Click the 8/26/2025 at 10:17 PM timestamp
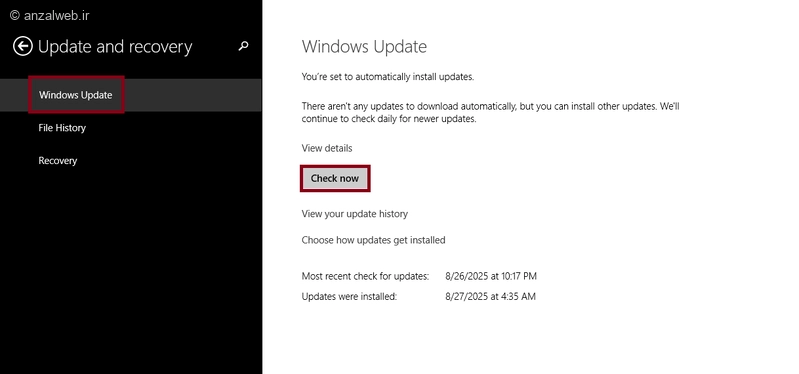The image size is (799, 374). 491,276
